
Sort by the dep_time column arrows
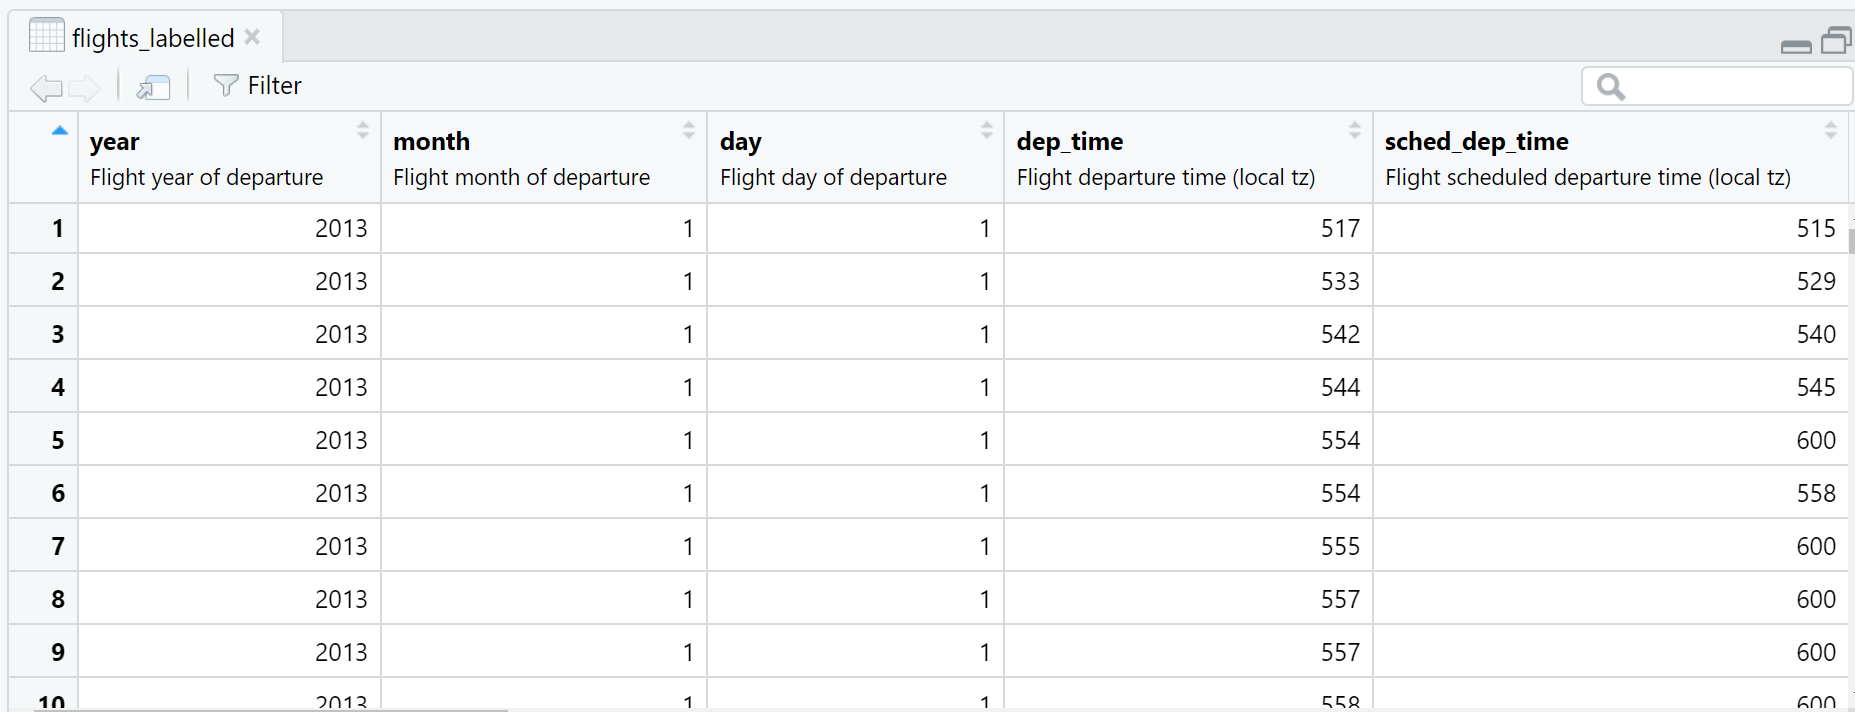pyautogui.click(x=1355, y=130)
